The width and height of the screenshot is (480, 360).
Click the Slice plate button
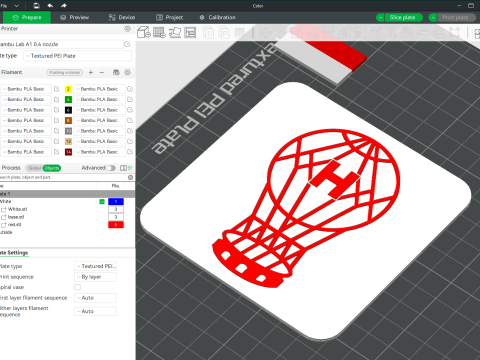[x=403, y=17]
